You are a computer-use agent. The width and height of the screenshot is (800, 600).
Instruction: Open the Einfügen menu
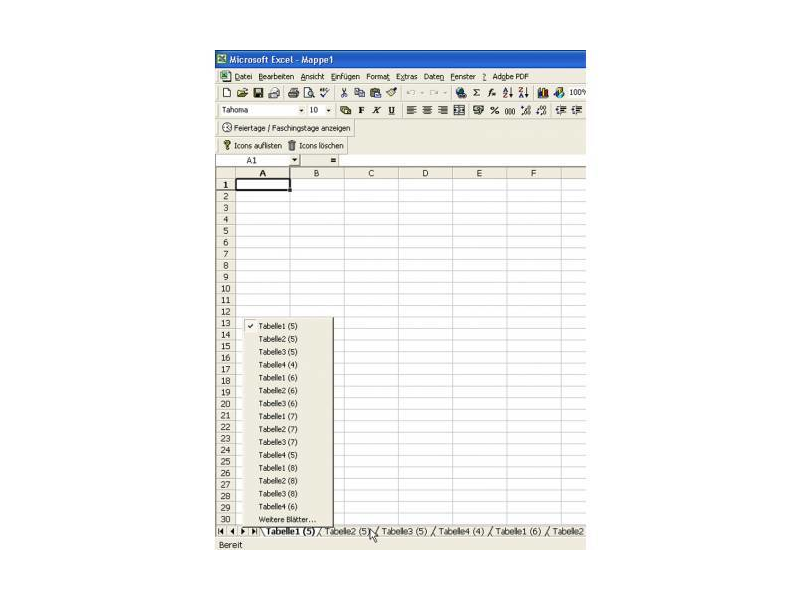345,77
